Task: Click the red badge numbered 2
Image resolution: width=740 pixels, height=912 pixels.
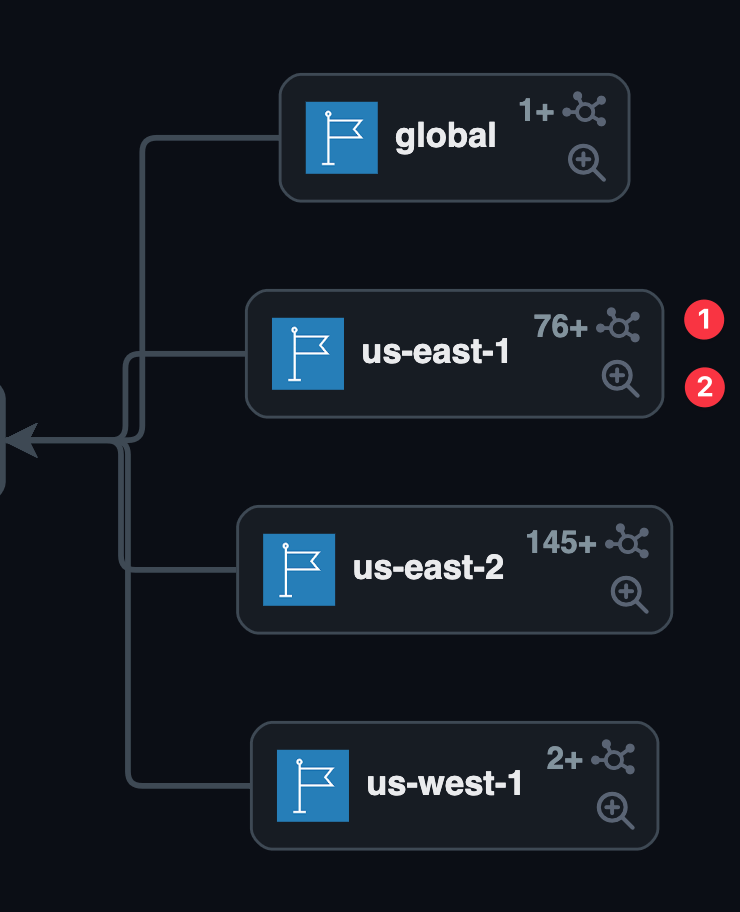Action: (704, 386)
